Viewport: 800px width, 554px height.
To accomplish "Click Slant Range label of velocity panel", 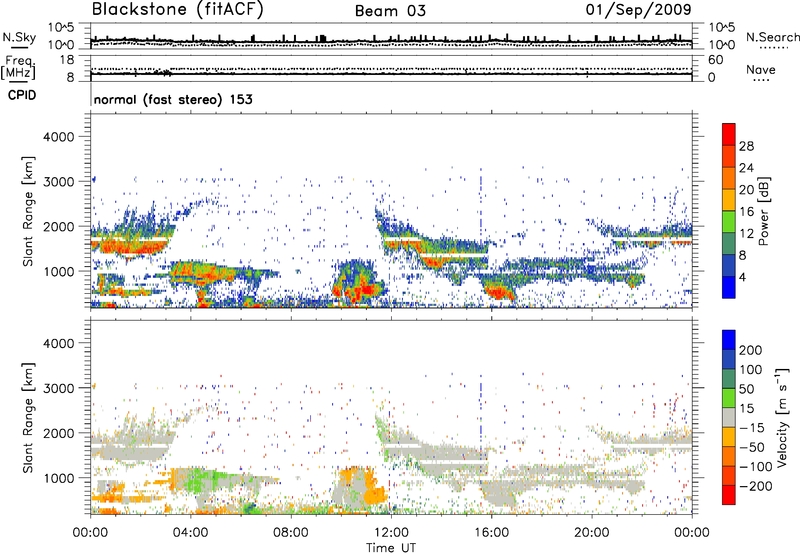I will tap(28, 417).
